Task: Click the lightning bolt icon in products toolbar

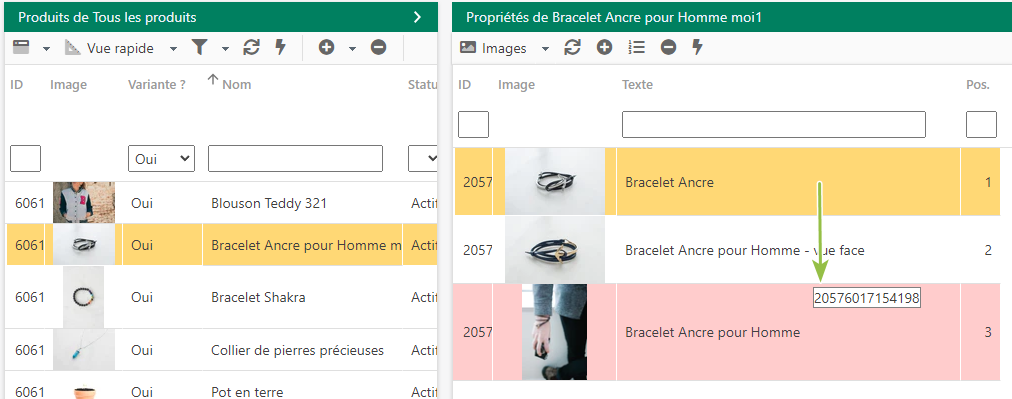Action: click(281, 47)
